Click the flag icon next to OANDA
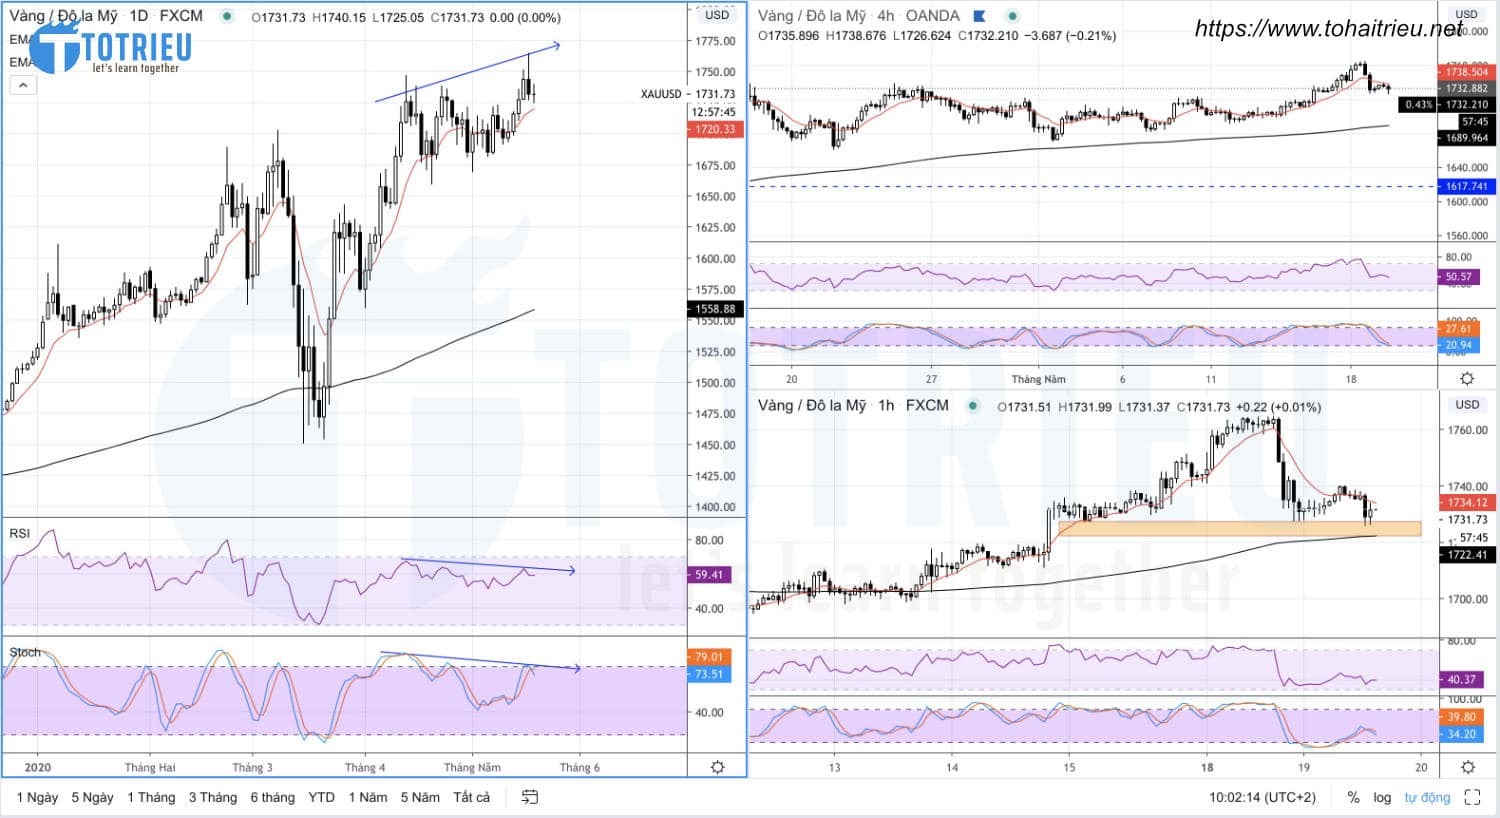This screenshot has height=818, width=1500. click(980, 16)
